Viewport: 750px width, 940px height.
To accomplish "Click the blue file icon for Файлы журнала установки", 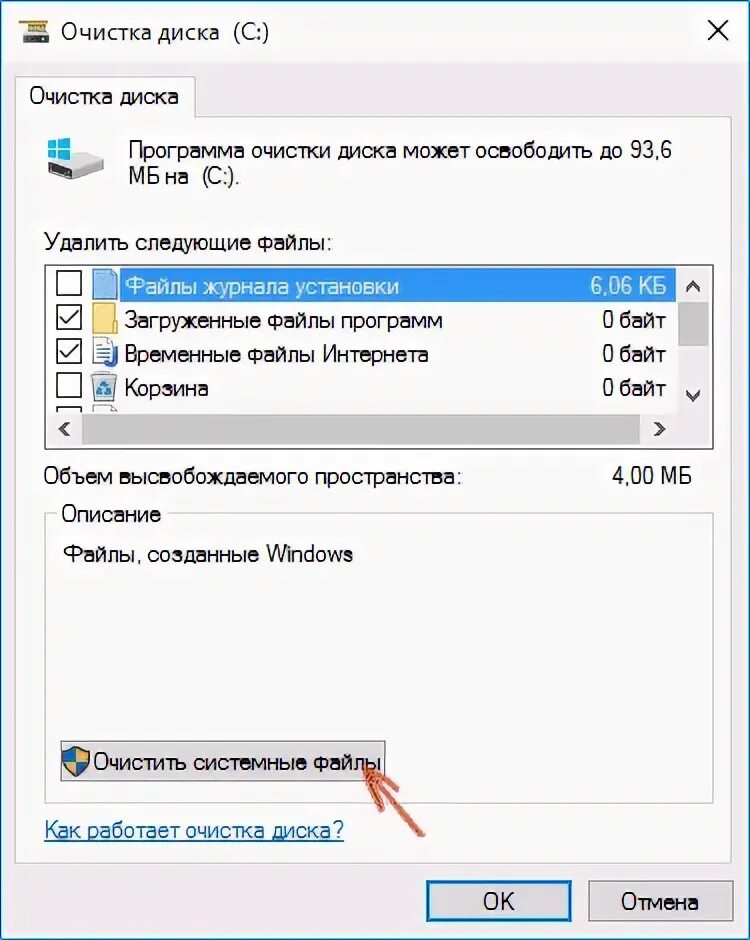I will tap(104, 284).
